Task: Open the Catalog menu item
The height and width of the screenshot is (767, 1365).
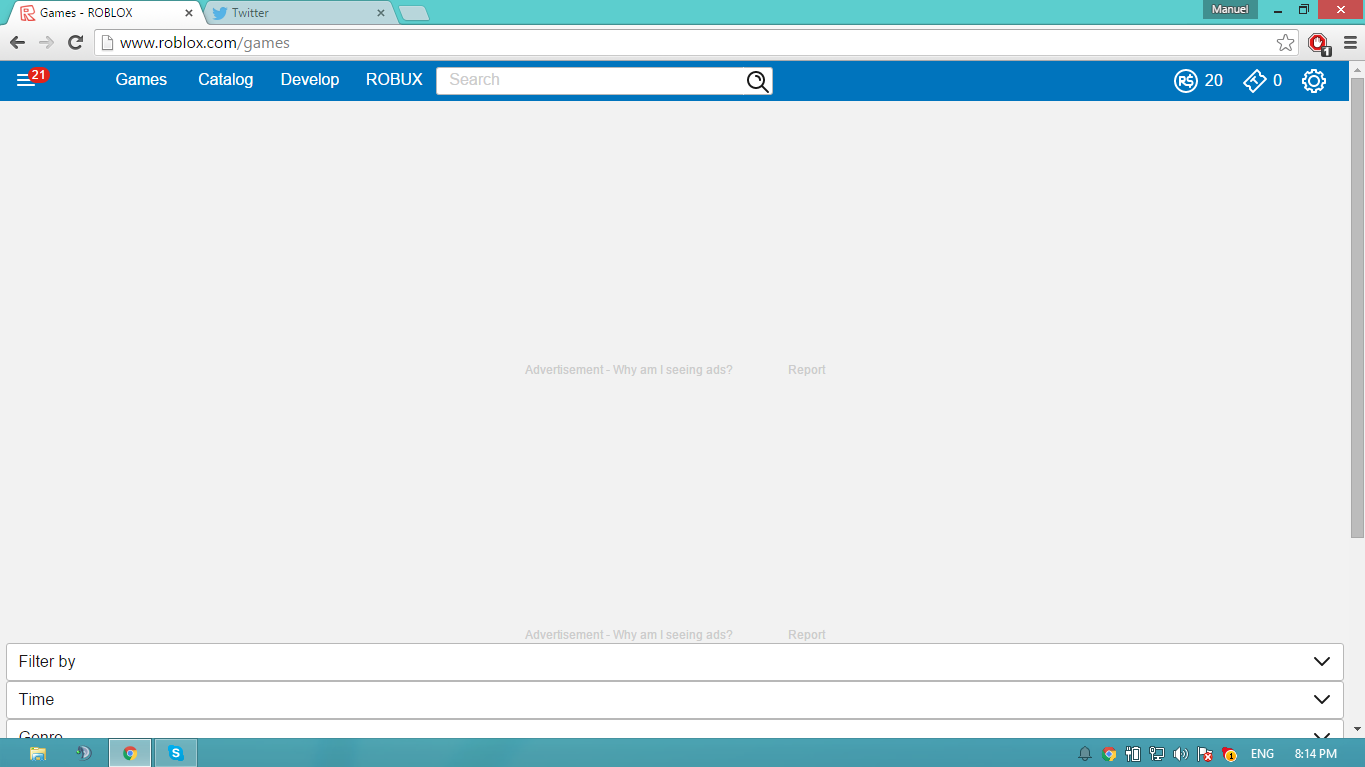Action: (225, 80)
